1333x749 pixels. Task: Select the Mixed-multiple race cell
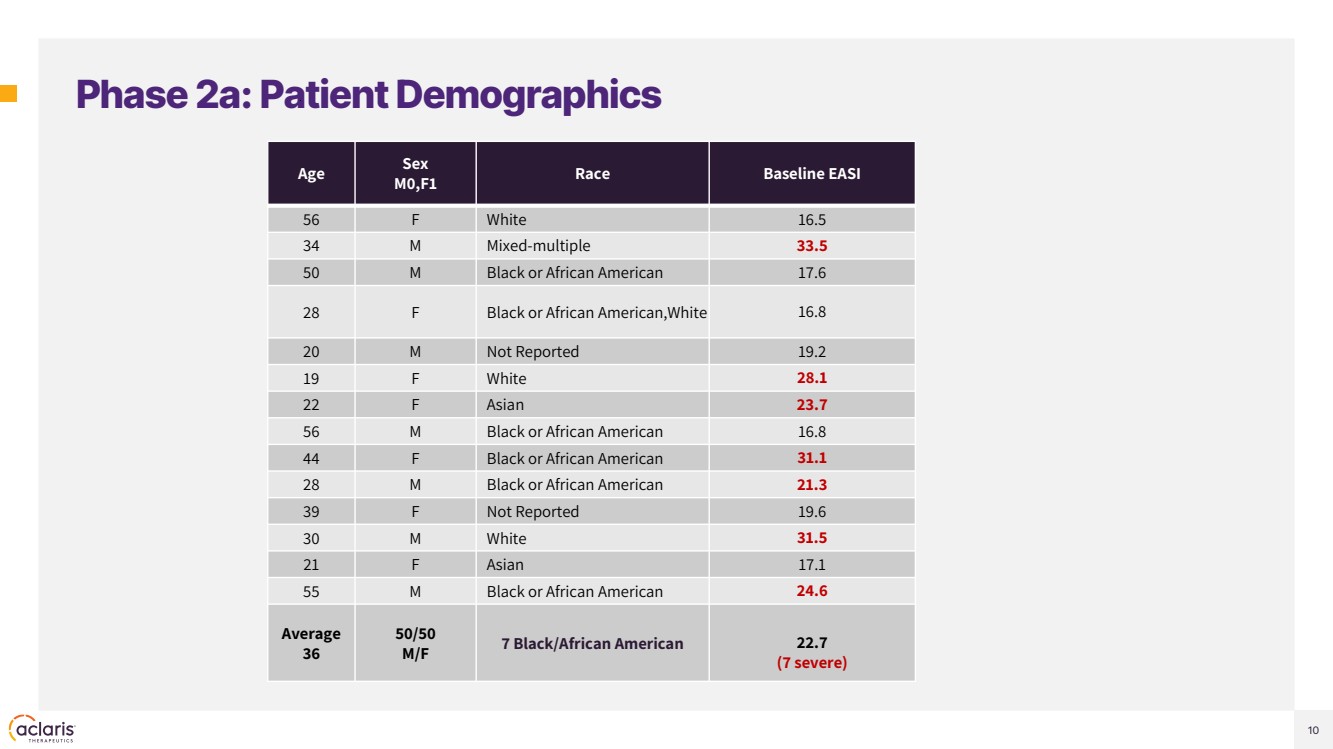tap(538, 246)
